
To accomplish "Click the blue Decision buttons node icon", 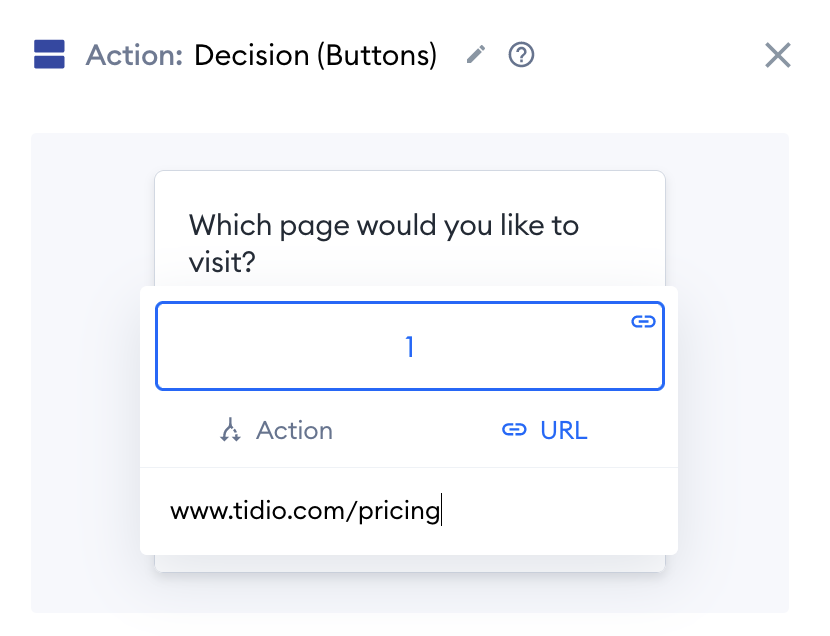I will coord(49,54).
